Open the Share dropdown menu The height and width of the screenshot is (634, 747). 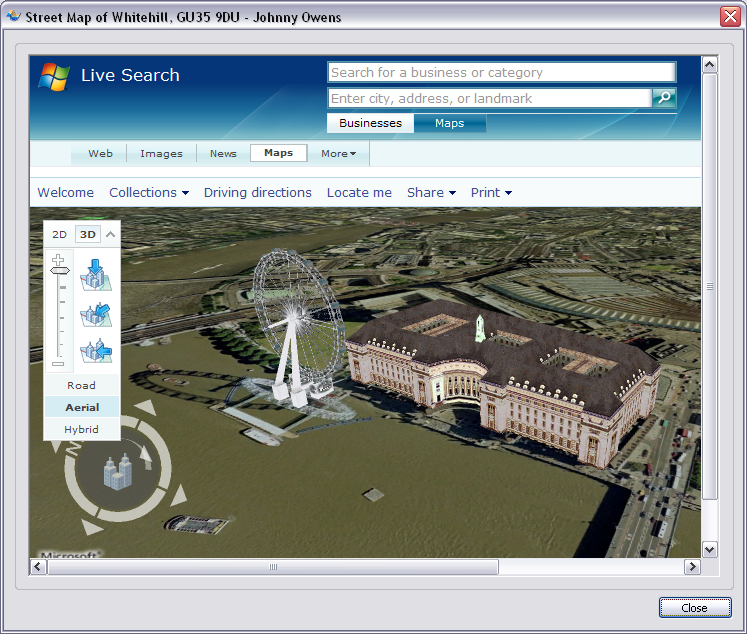431,193
